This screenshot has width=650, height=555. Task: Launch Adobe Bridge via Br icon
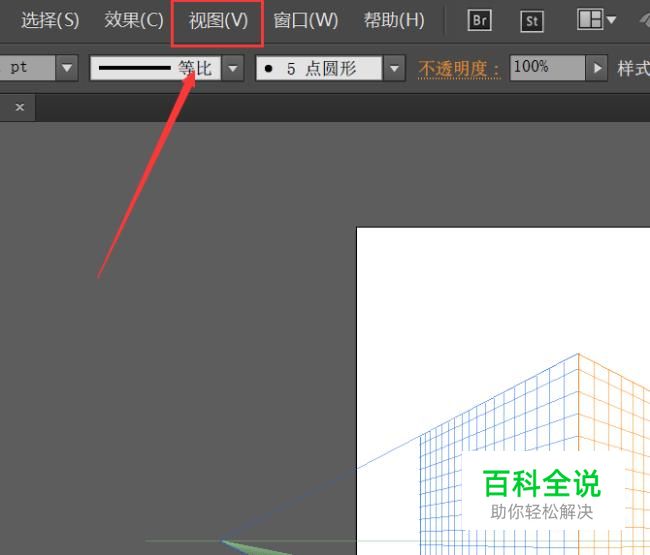click(480, 20)
